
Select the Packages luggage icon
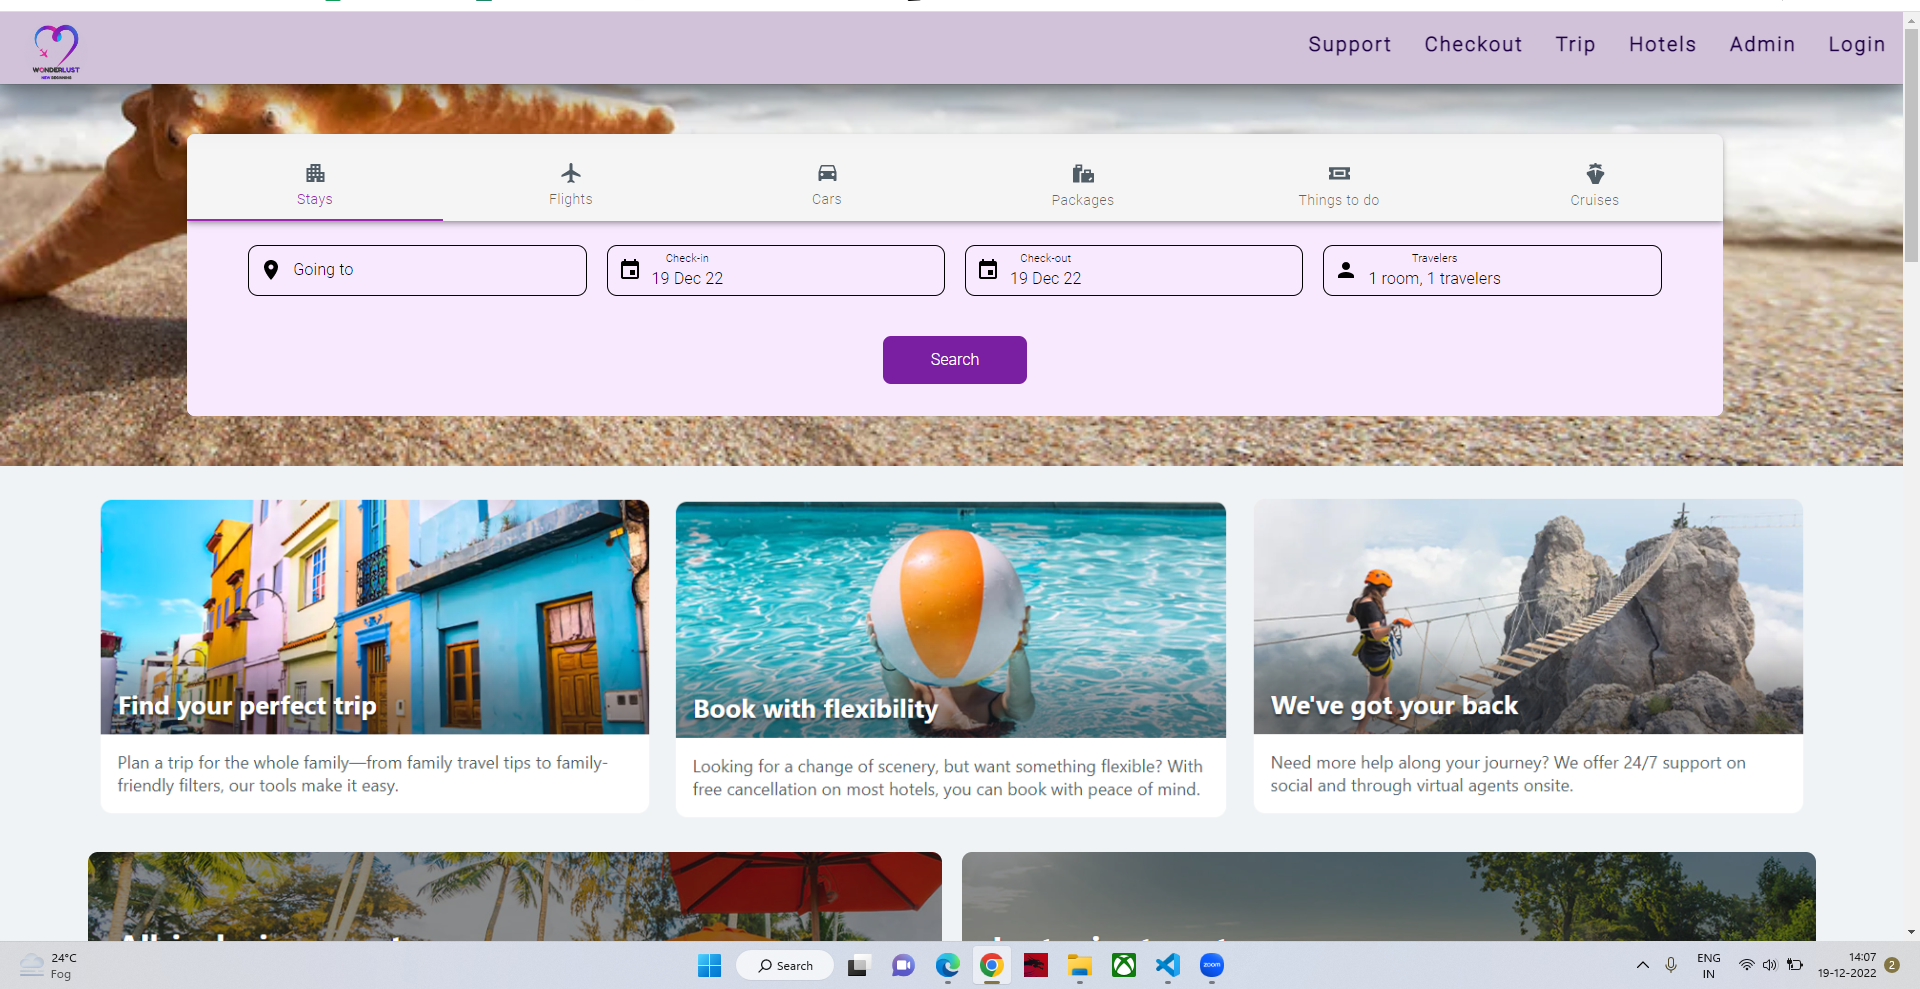[1082, 172]
